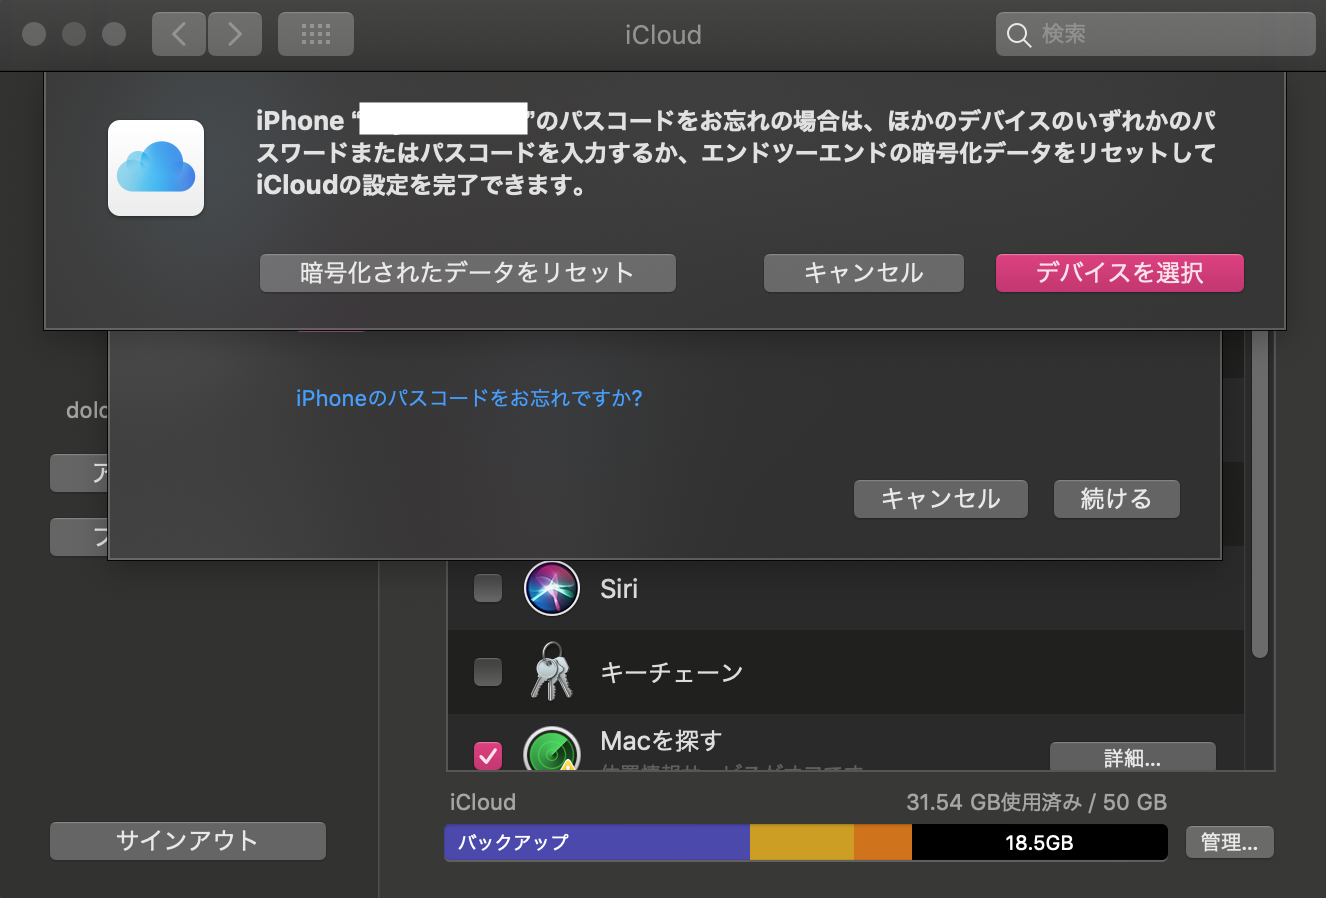Select the yellow storage bar segment
Screen dimensions: 1326x898
pyautogui.click(x=802, y=842)
